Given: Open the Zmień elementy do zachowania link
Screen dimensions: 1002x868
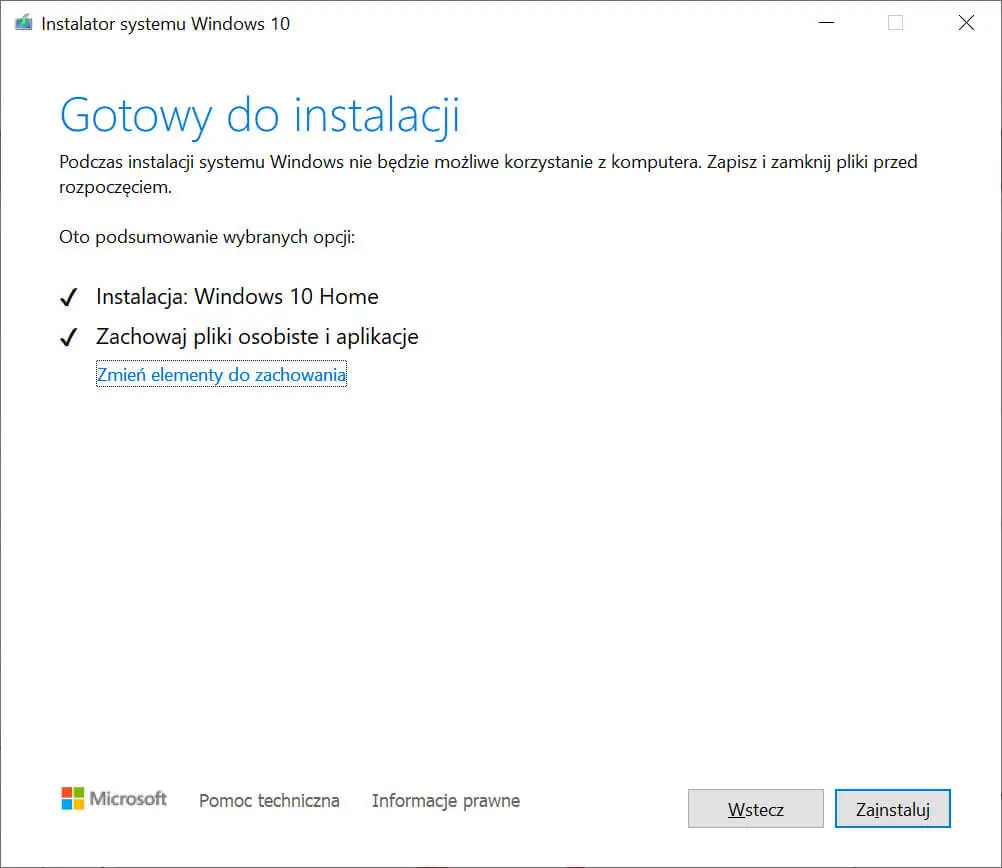Looking at the screenshot, I should (x=221, y=376).
